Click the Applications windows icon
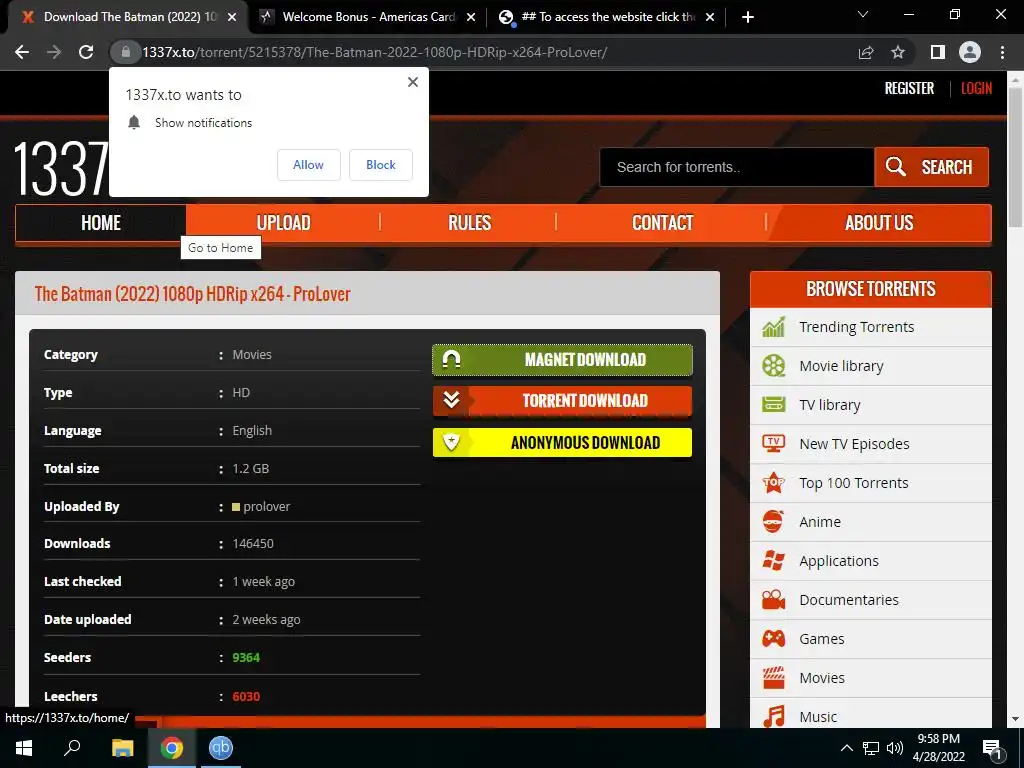Image resolution: width=1024 pixels, height=768 pixels. 774,561
